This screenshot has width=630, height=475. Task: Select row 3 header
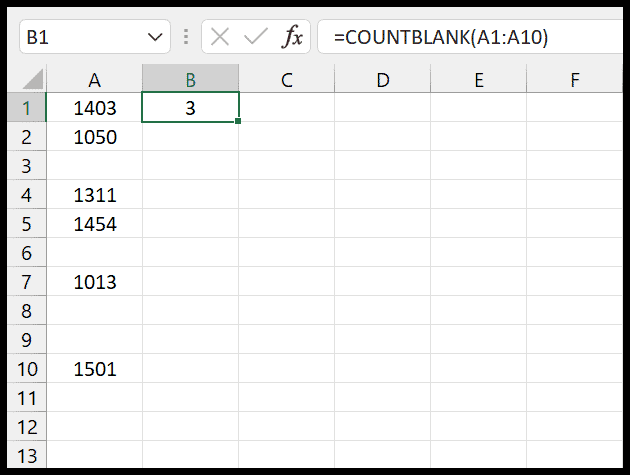tap(27, 166)
